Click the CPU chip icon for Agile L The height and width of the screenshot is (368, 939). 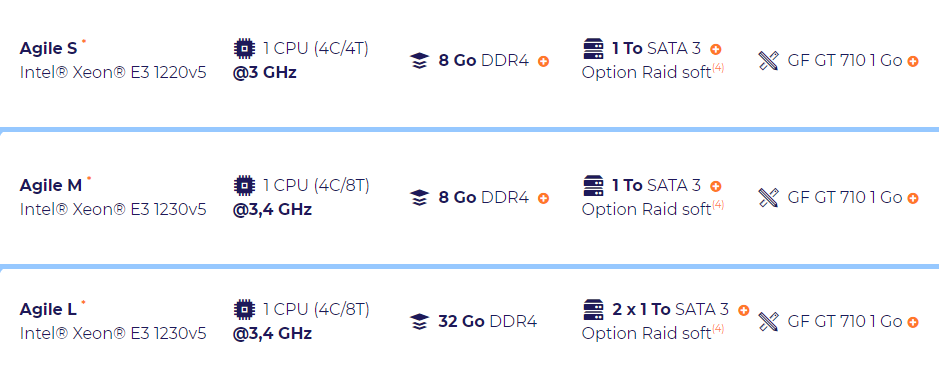point(243,309)
